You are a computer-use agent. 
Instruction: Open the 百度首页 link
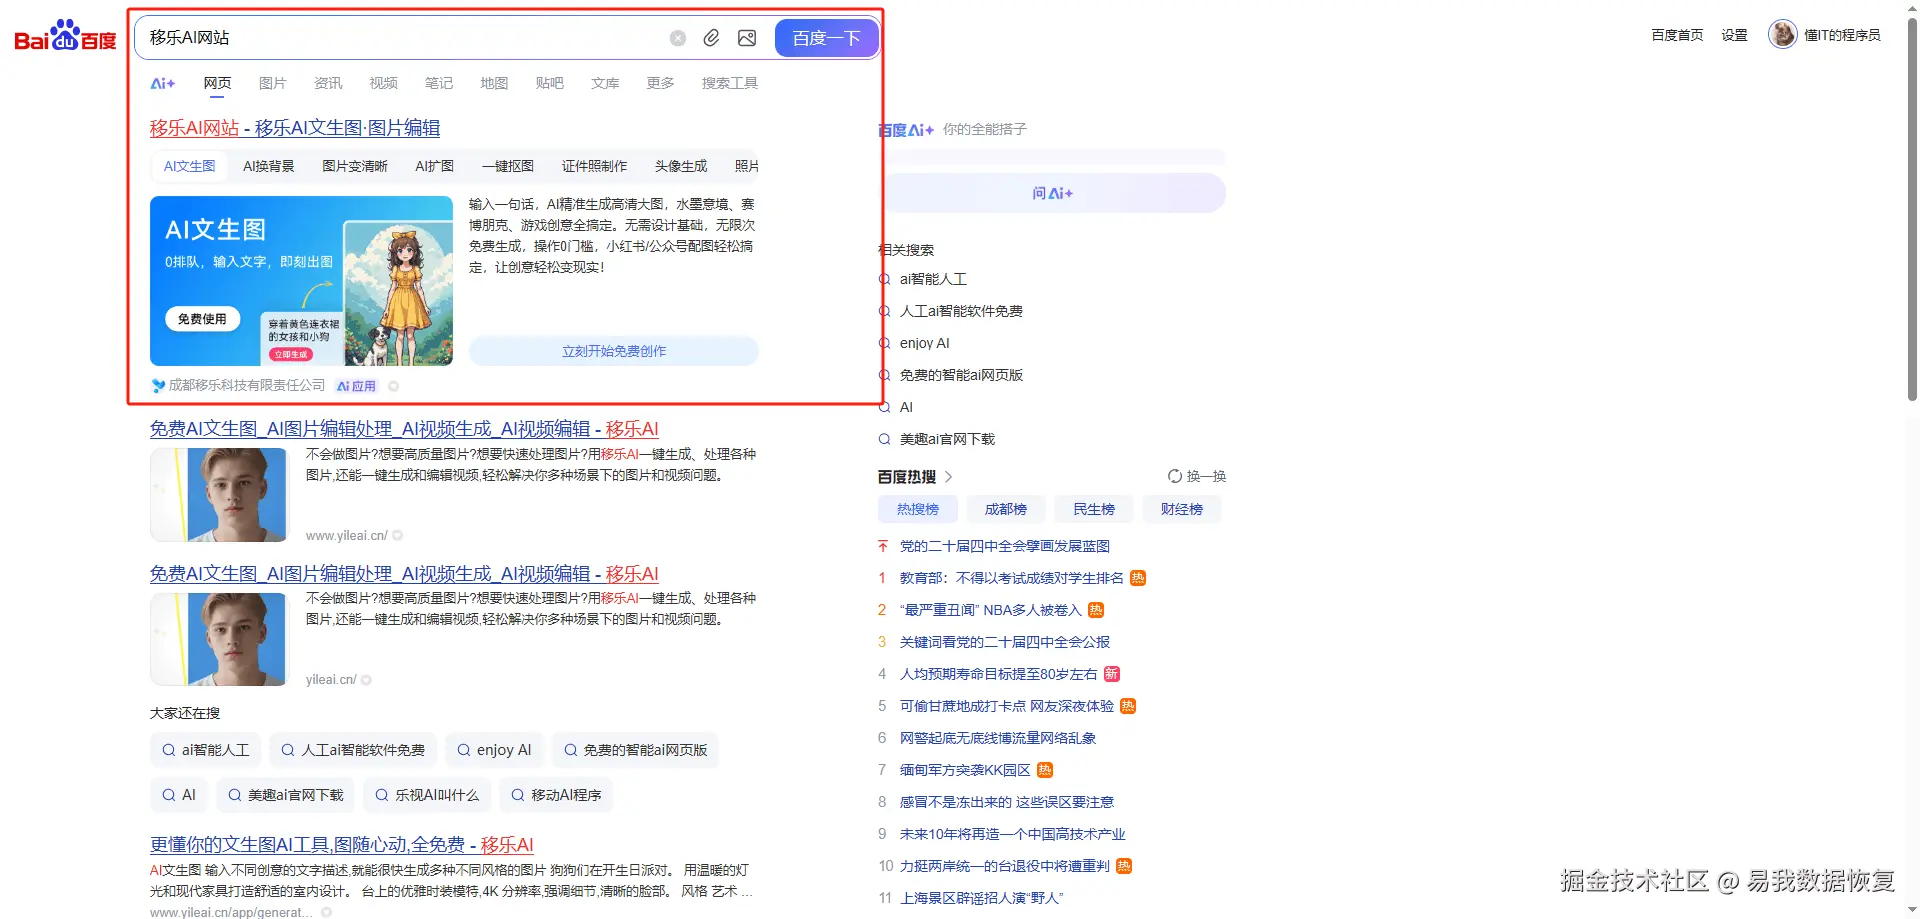point(1677,35)
